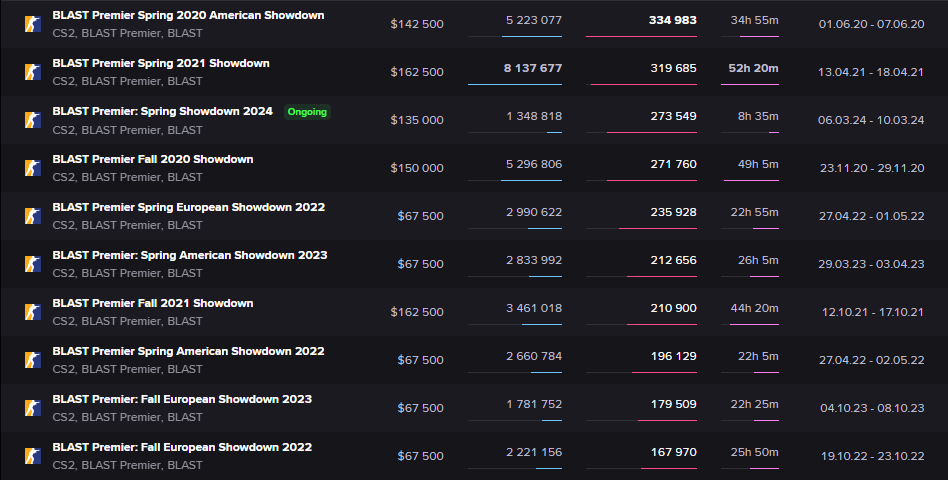Click date range 04.10.23 - 08.10.23

coord(872,407)
